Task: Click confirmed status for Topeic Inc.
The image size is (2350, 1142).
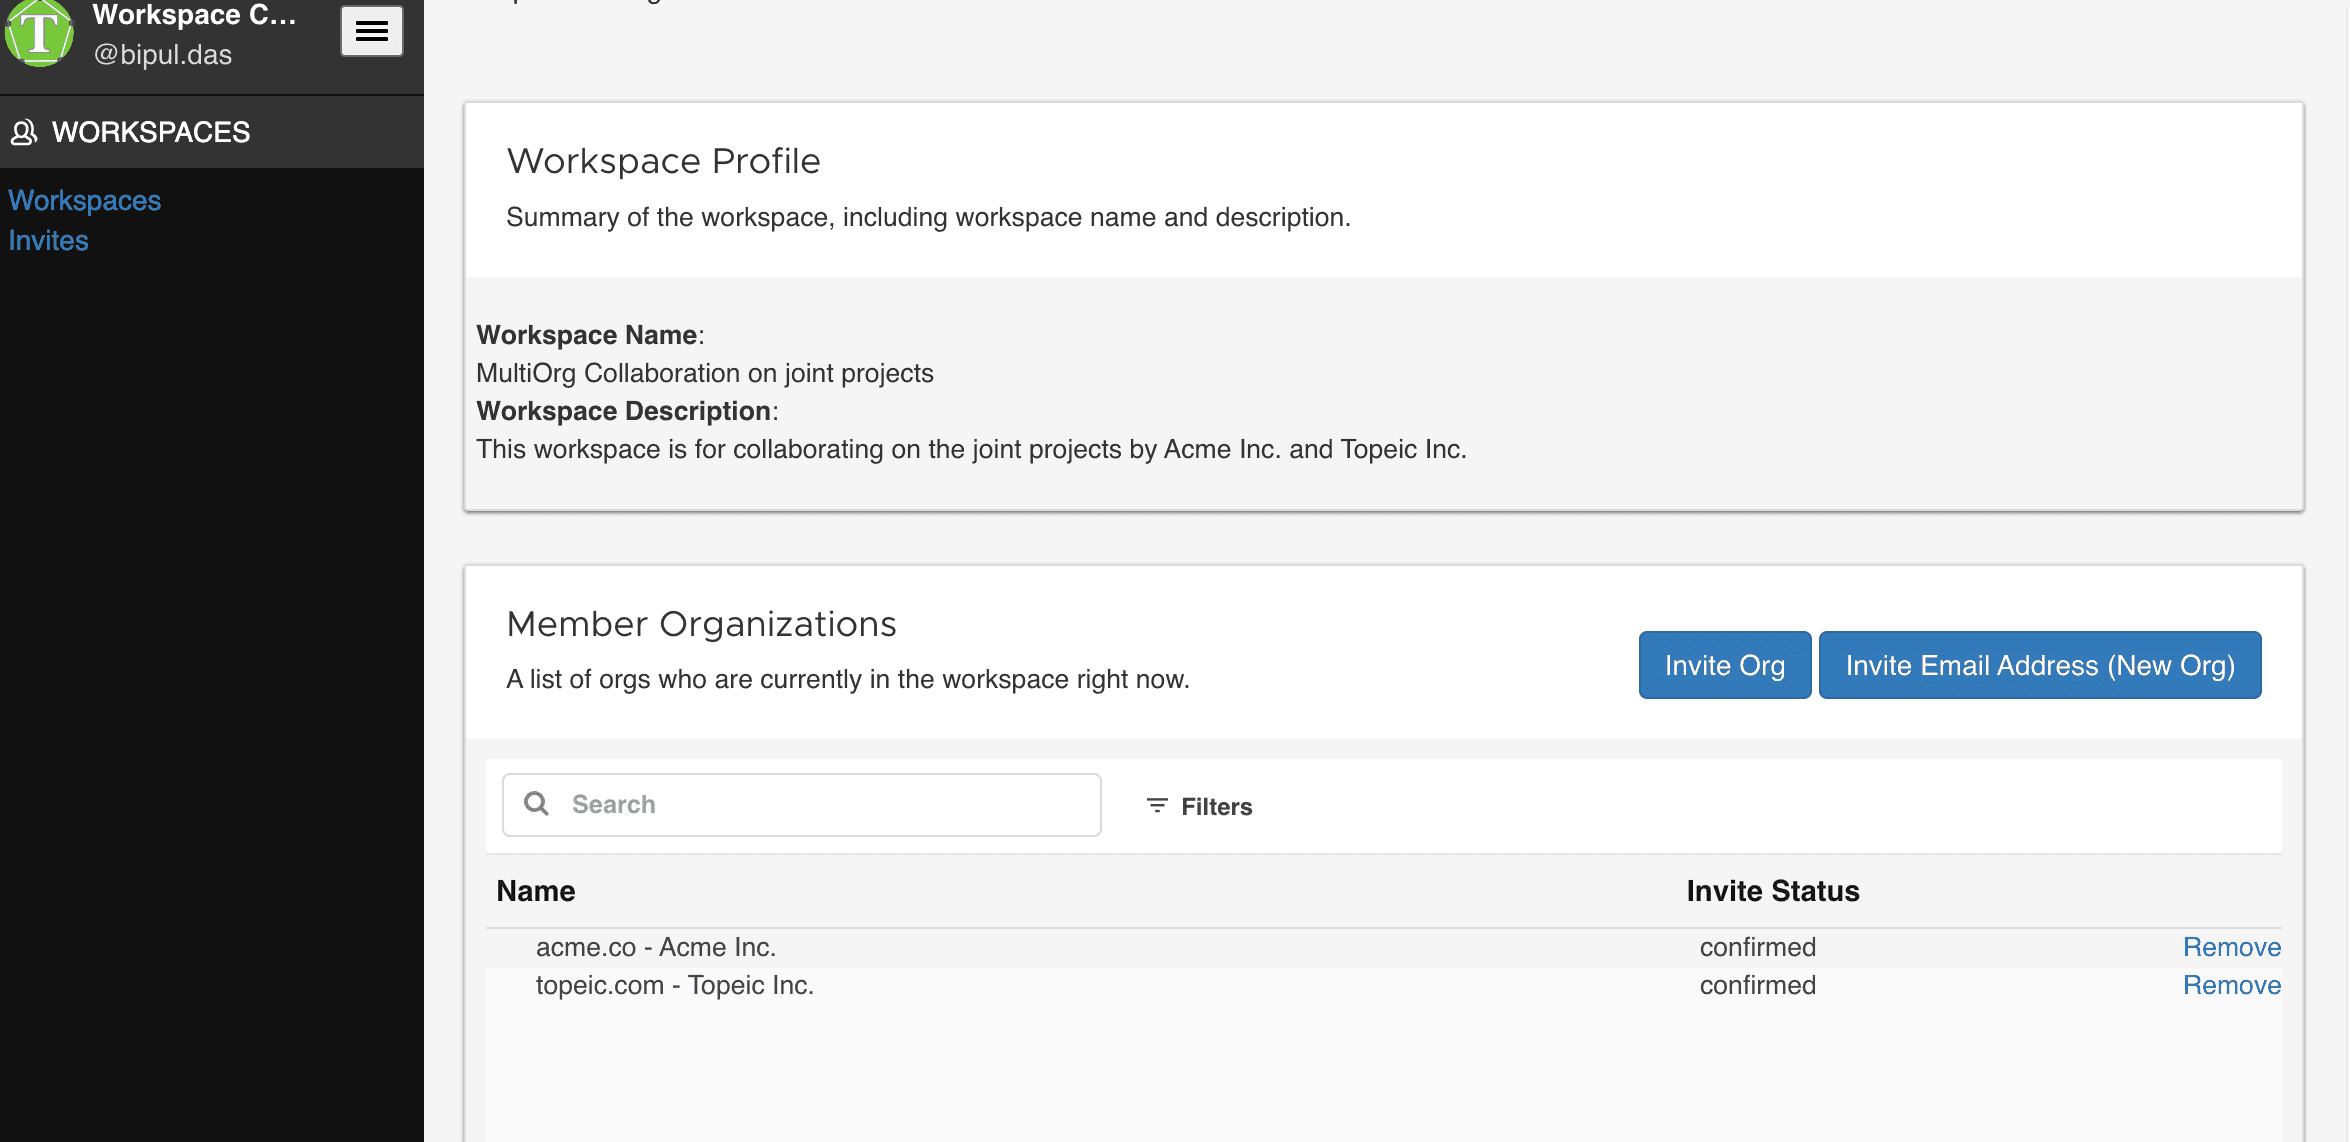Action: [x=1758, y=985]
